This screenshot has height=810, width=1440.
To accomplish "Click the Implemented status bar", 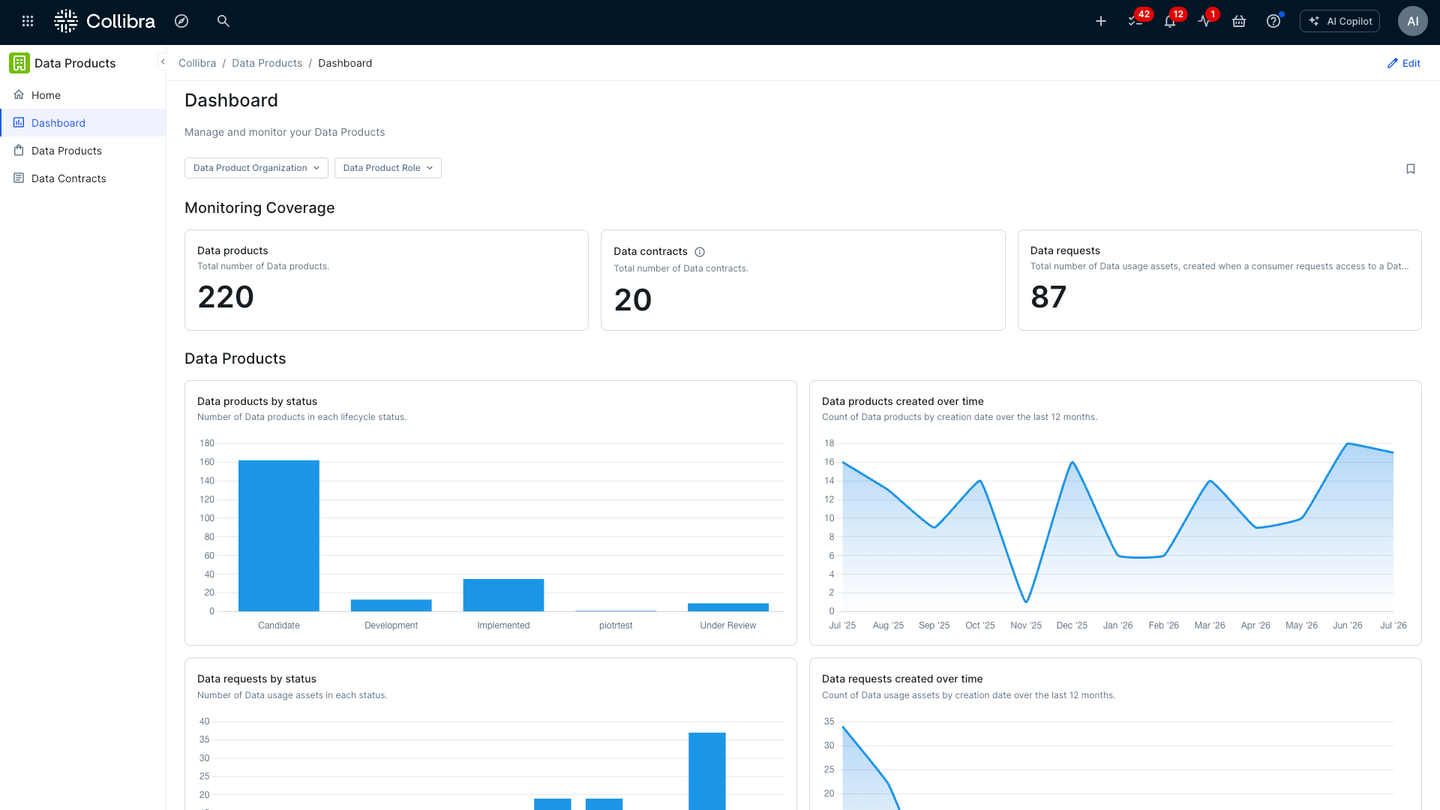I will pyautogui.click(x=503, y=595).
